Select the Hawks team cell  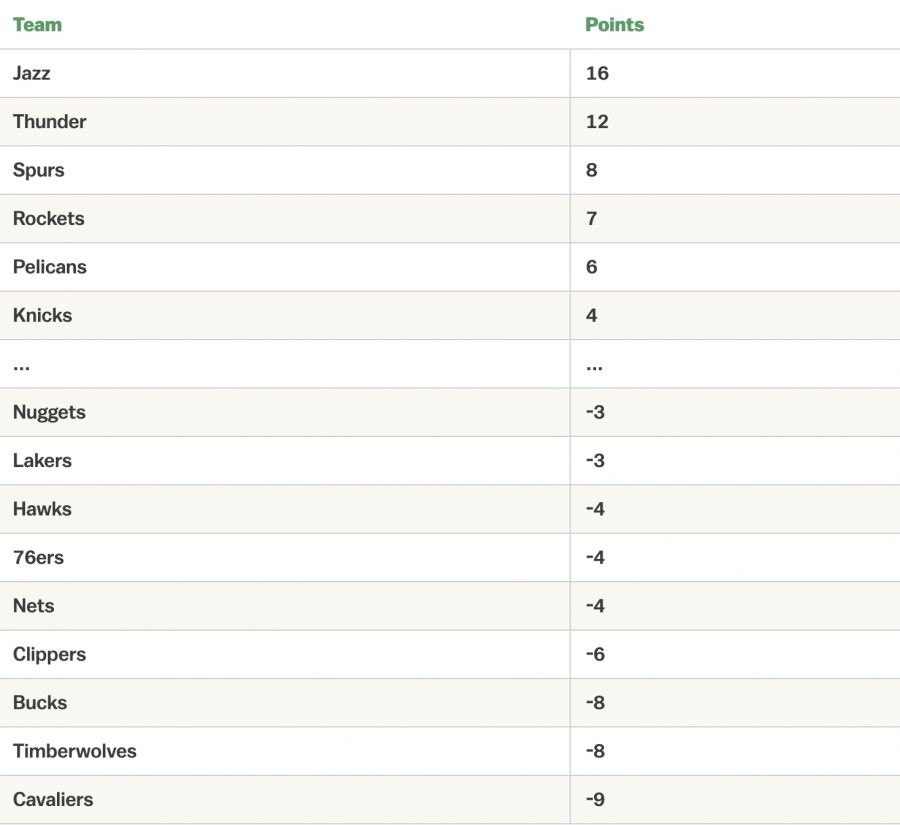point(43,509)
